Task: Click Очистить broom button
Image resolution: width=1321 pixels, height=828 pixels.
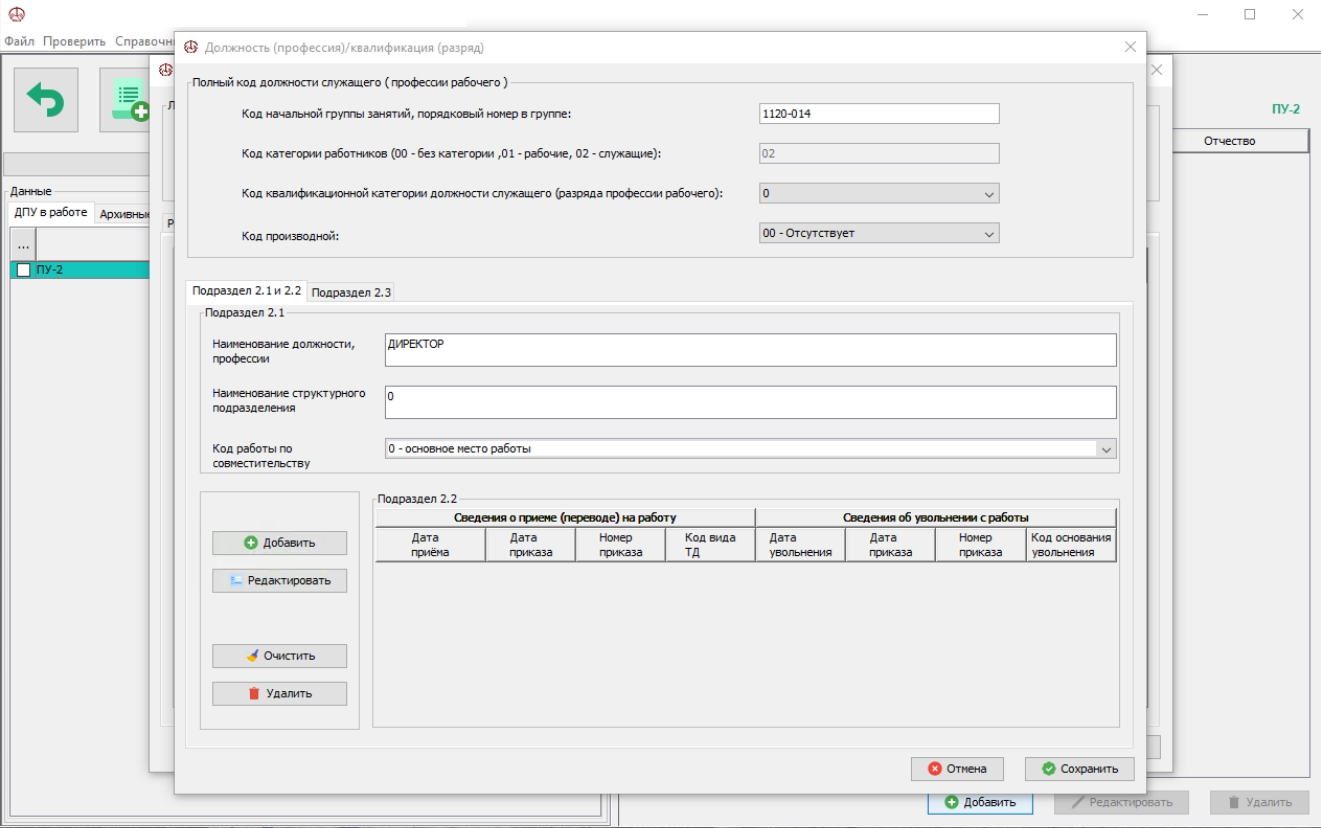Action: click(279, 656)
